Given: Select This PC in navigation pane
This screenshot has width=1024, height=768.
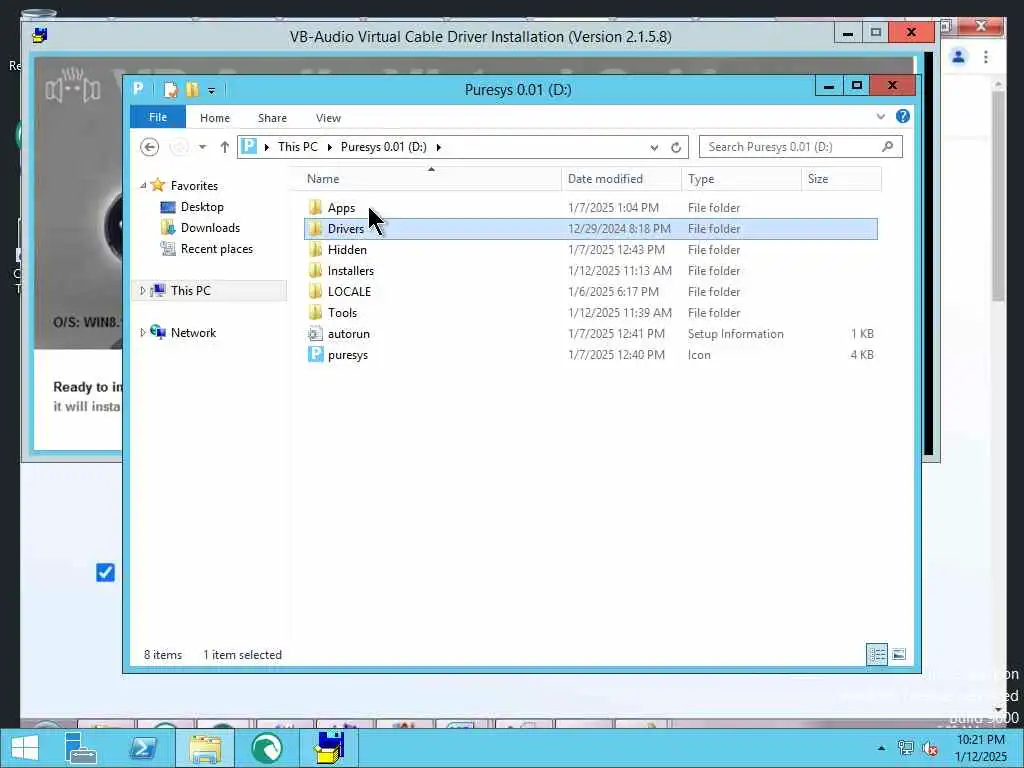Looking at the screenshot, I should [191, 291].
